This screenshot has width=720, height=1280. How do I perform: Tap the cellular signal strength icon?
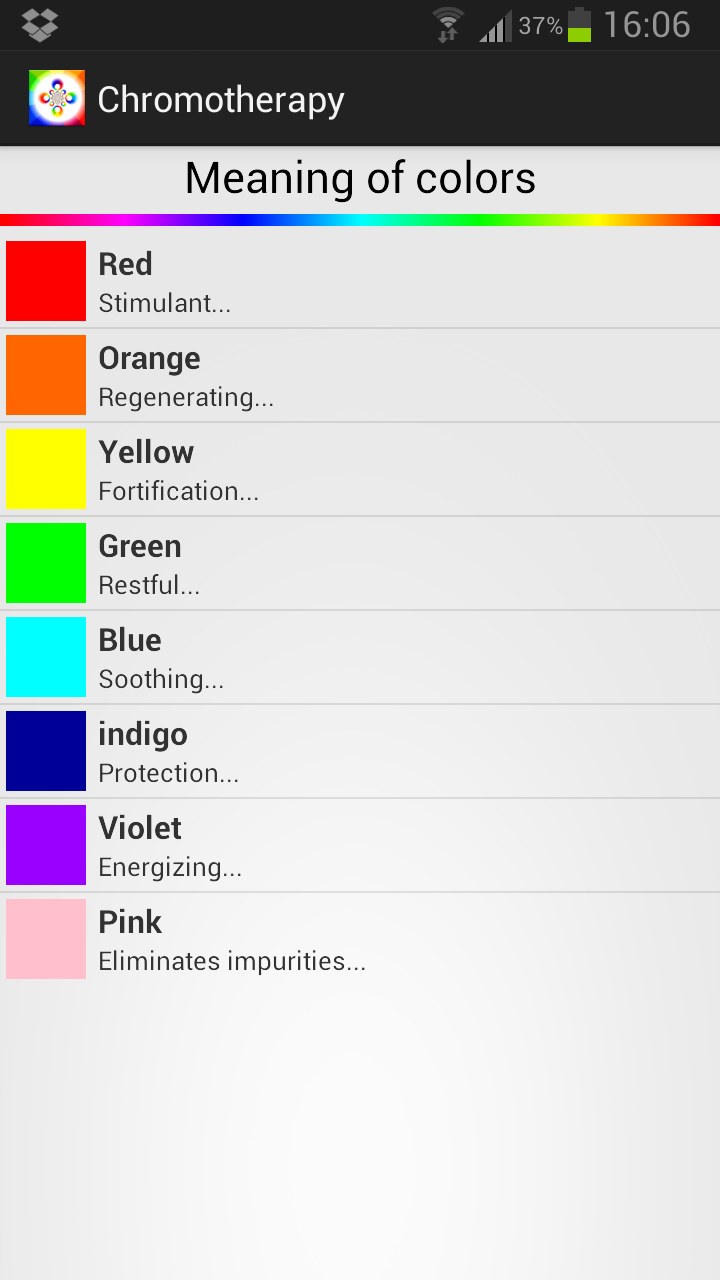click(x=496, y=26)
